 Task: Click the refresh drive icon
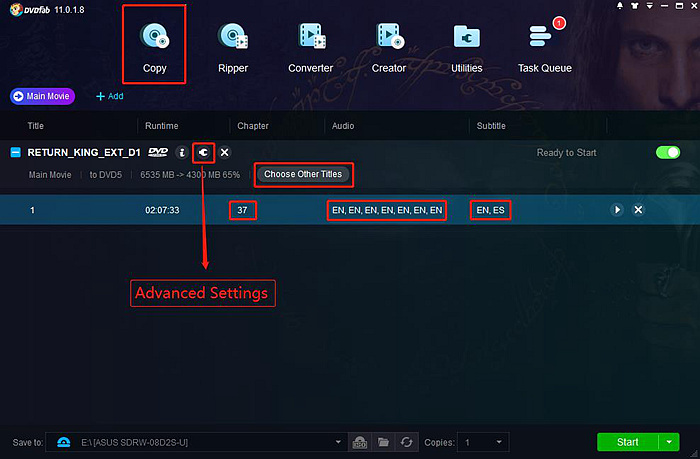click(x=406, y=442)
